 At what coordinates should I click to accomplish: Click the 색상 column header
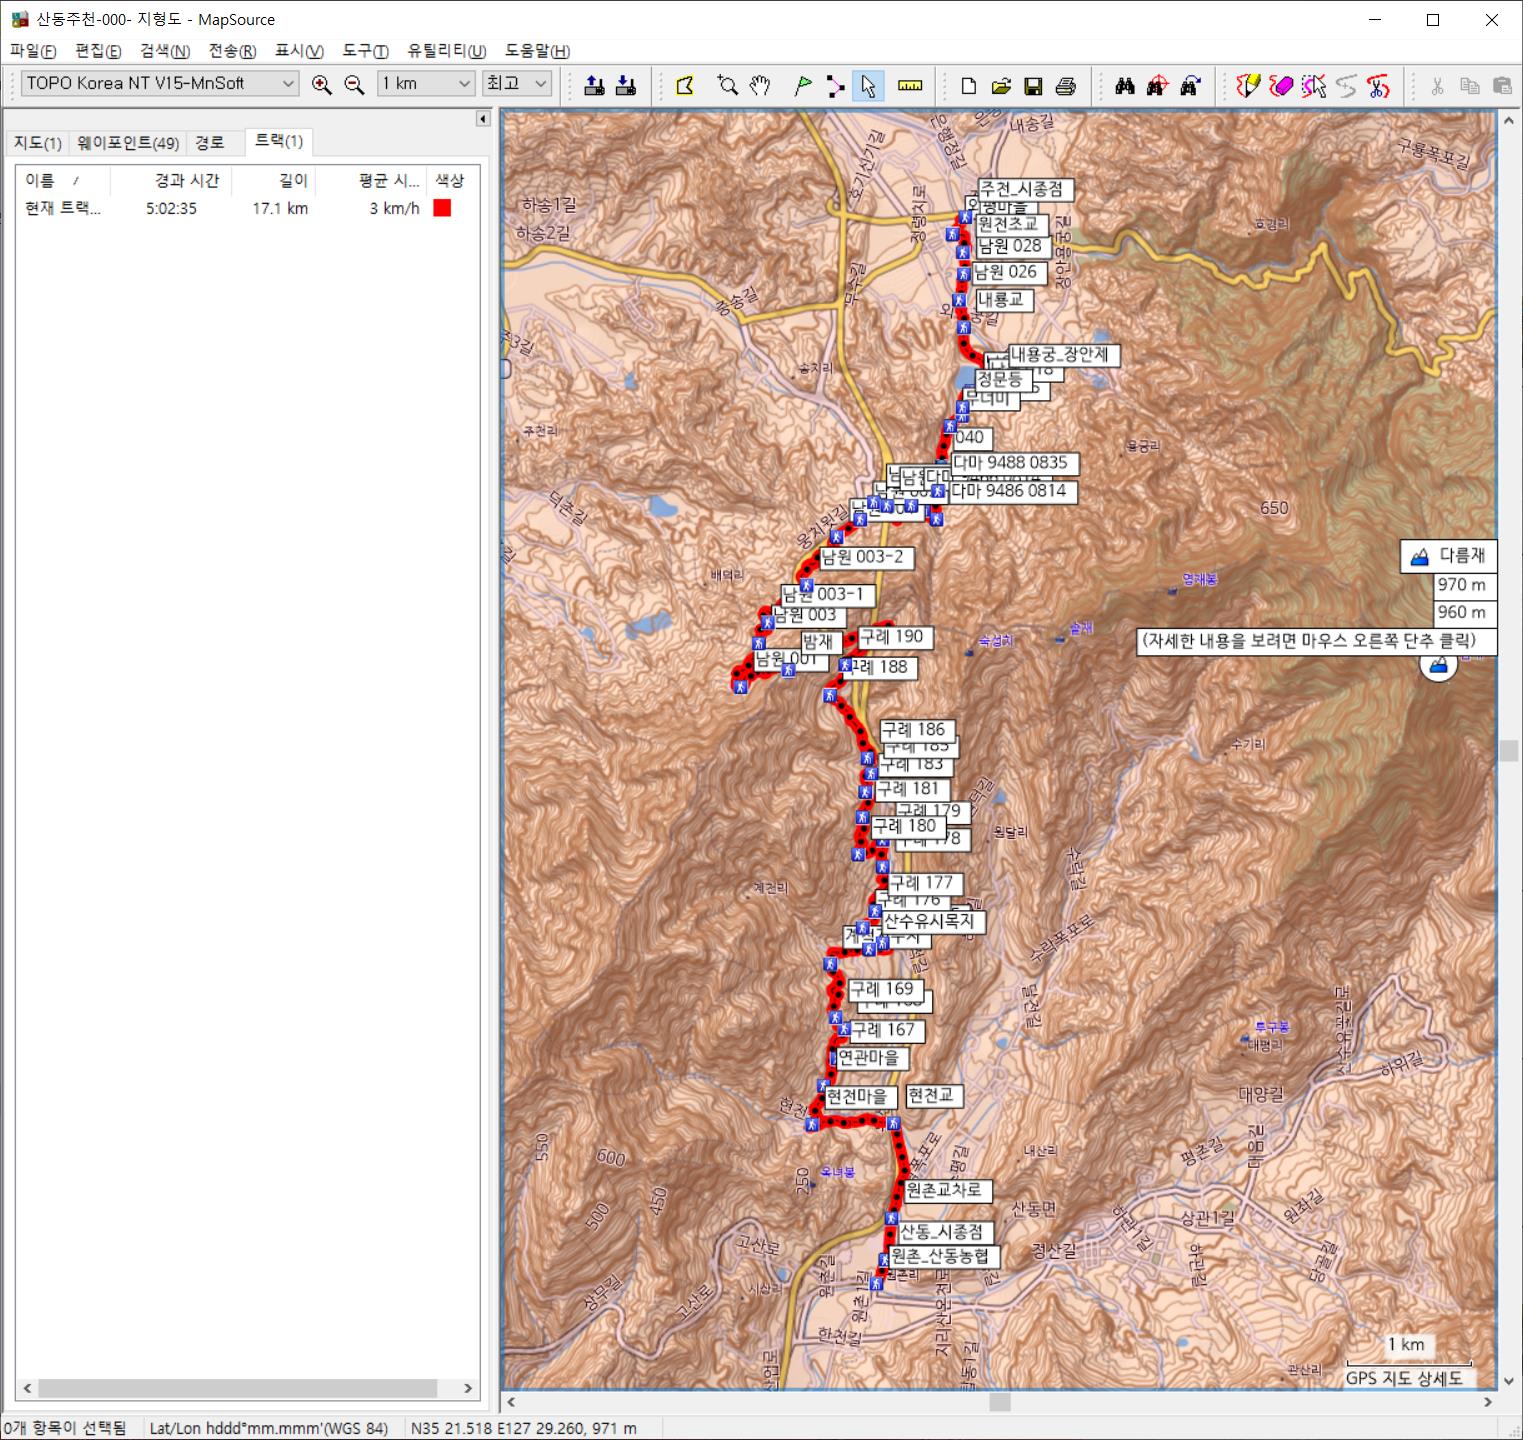tap(452, 180)
